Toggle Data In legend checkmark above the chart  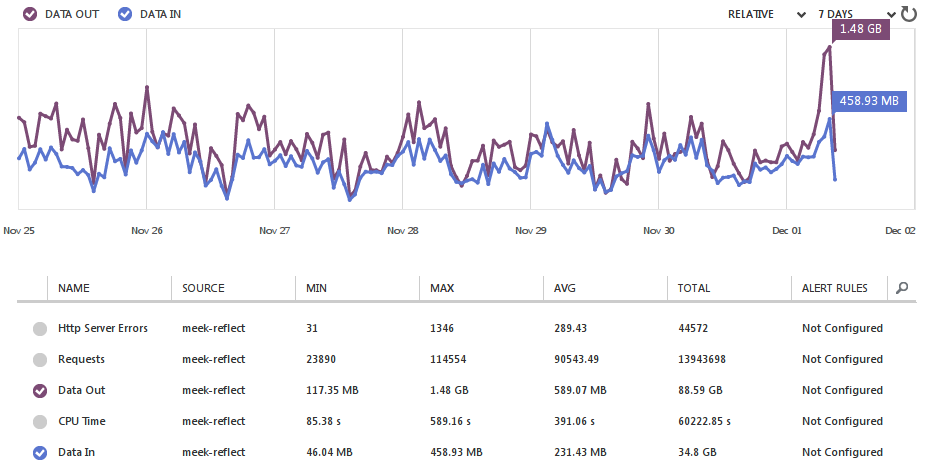pos(124,15)
